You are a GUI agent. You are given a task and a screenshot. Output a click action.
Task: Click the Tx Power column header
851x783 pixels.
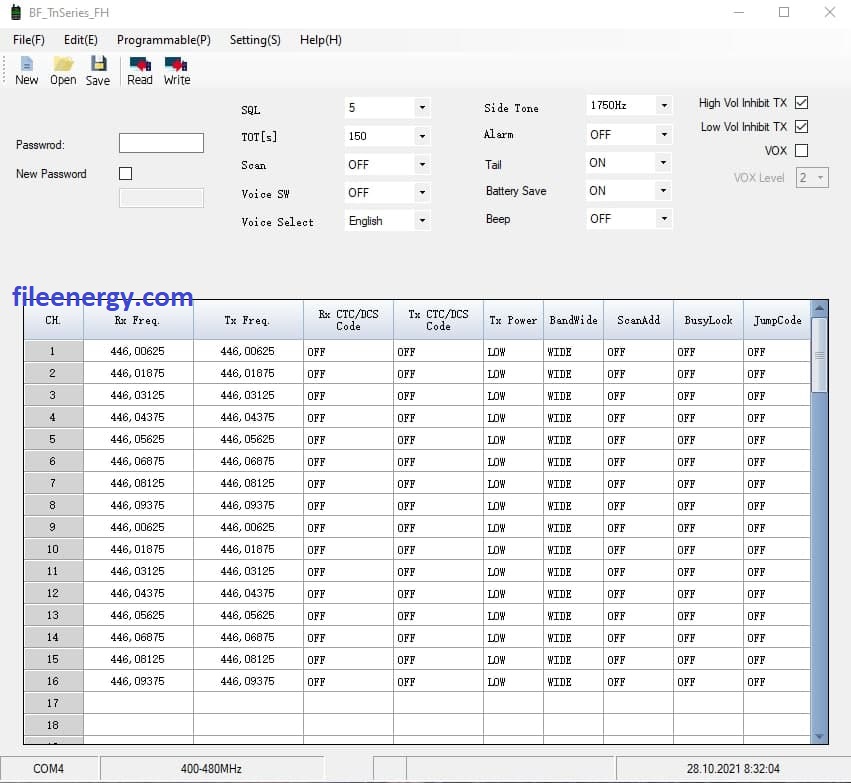(x=513, y=320)
